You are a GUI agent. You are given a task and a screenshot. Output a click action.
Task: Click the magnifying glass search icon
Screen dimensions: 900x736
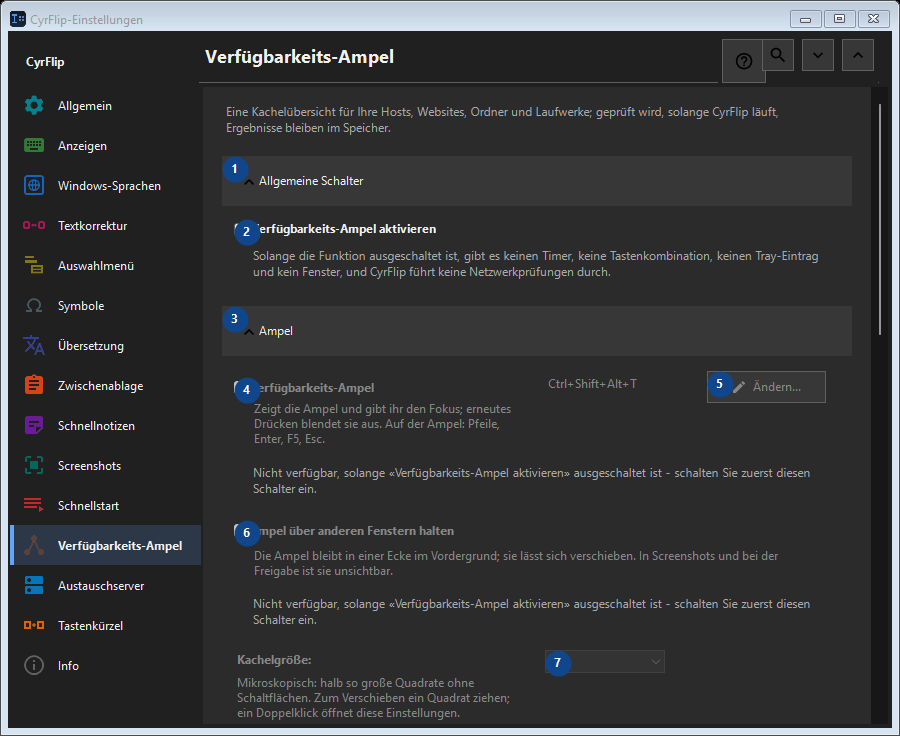tap(778, 55)
